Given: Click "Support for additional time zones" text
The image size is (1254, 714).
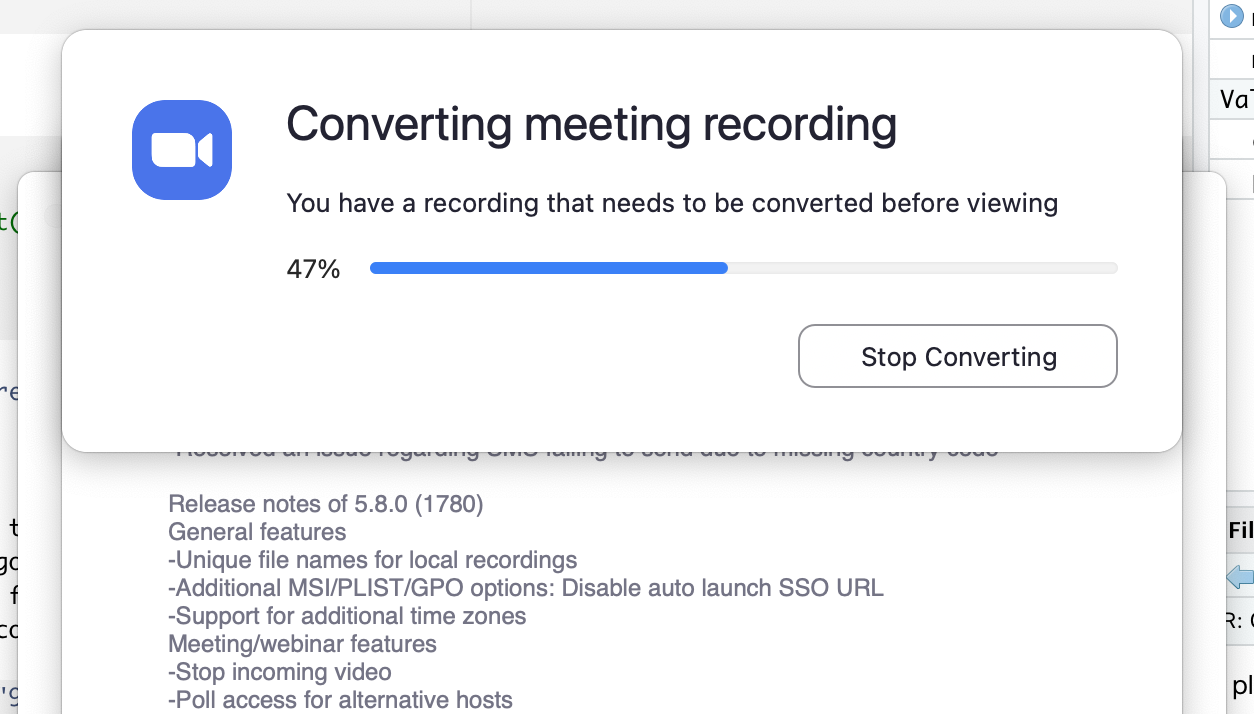Looking at the screenshot, I should tap(347, 616).
